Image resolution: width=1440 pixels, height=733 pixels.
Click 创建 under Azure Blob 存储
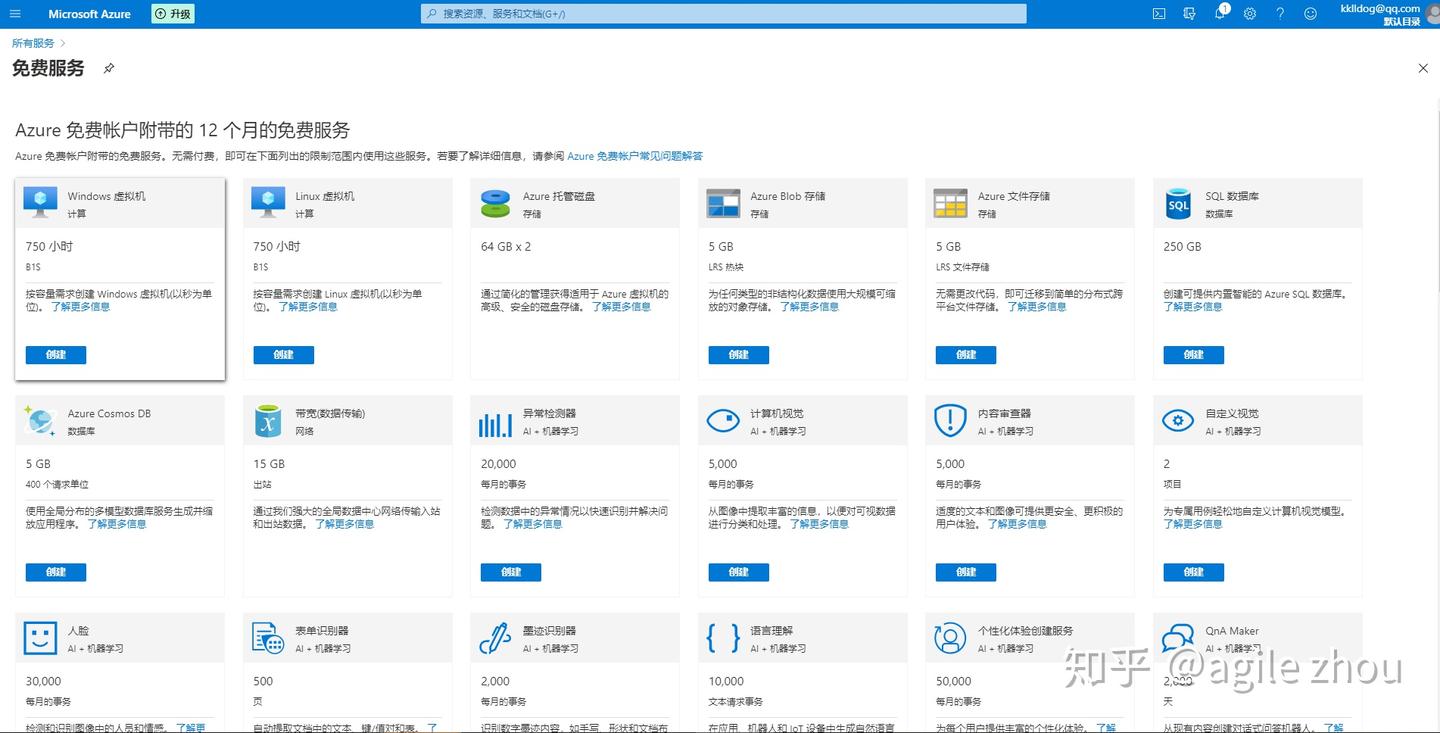pyautogui.click(x=738, y=355)
